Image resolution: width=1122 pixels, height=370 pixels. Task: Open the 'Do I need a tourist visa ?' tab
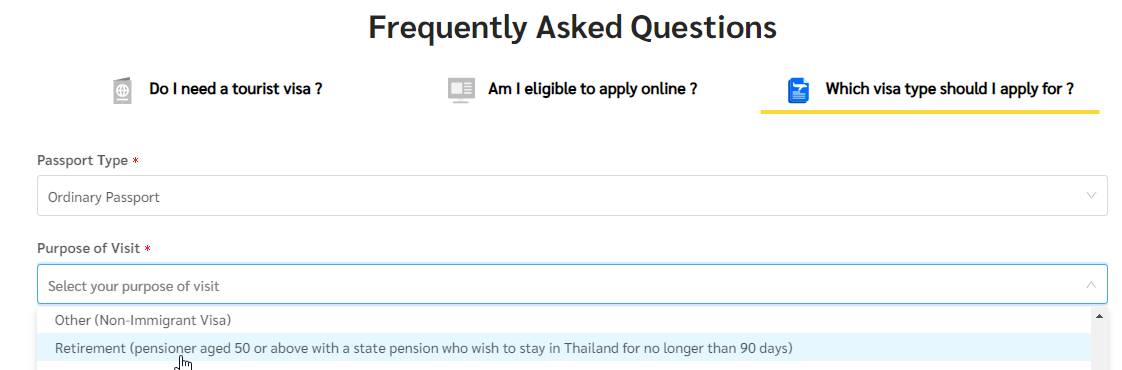tap(235, 89)
